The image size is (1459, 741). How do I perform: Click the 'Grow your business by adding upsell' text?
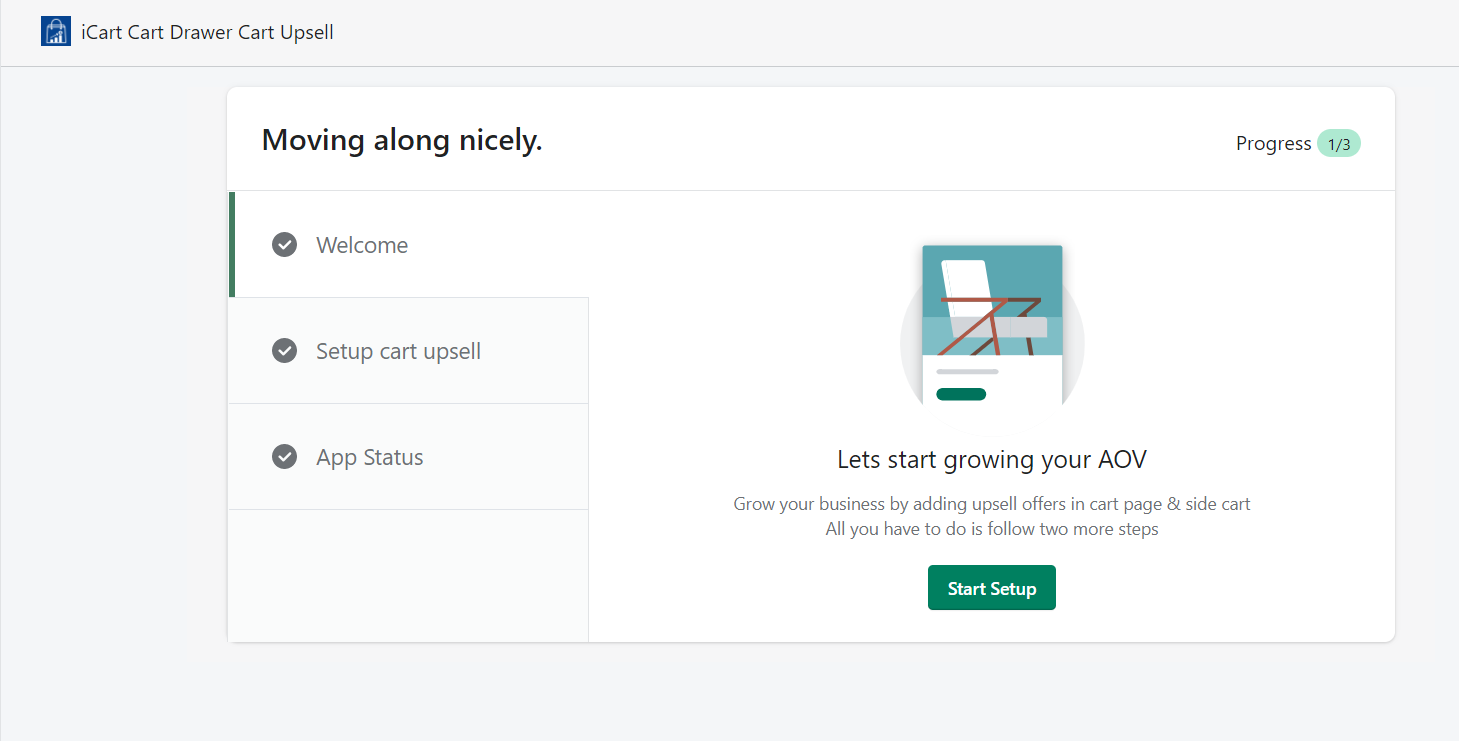pyautogui.click(x=992, y=504)
